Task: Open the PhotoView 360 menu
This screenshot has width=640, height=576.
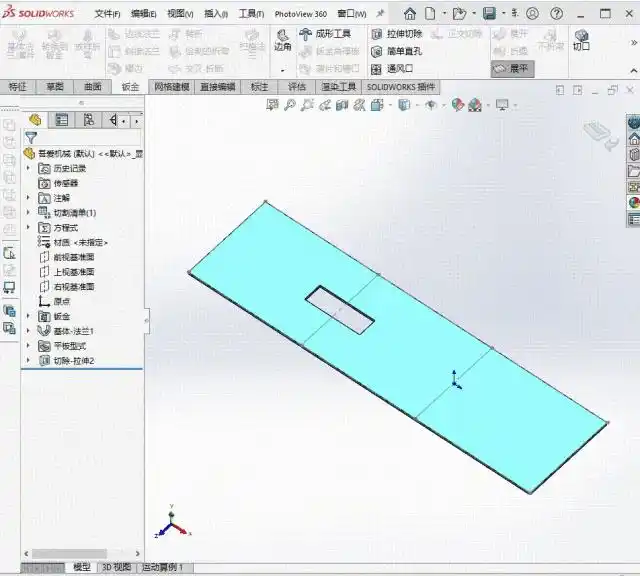Action: coord(301,14)
